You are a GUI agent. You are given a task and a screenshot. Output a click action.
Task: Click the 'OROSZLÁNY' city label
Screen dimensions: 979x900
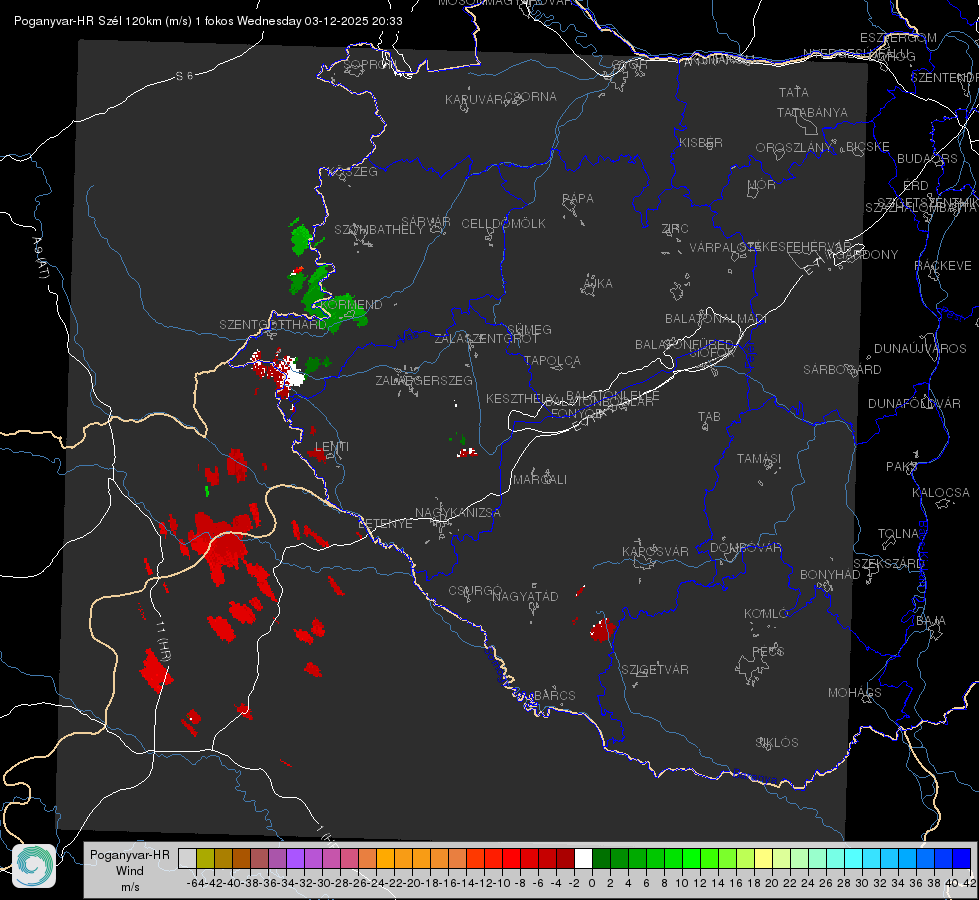click(x=794, y=148)
